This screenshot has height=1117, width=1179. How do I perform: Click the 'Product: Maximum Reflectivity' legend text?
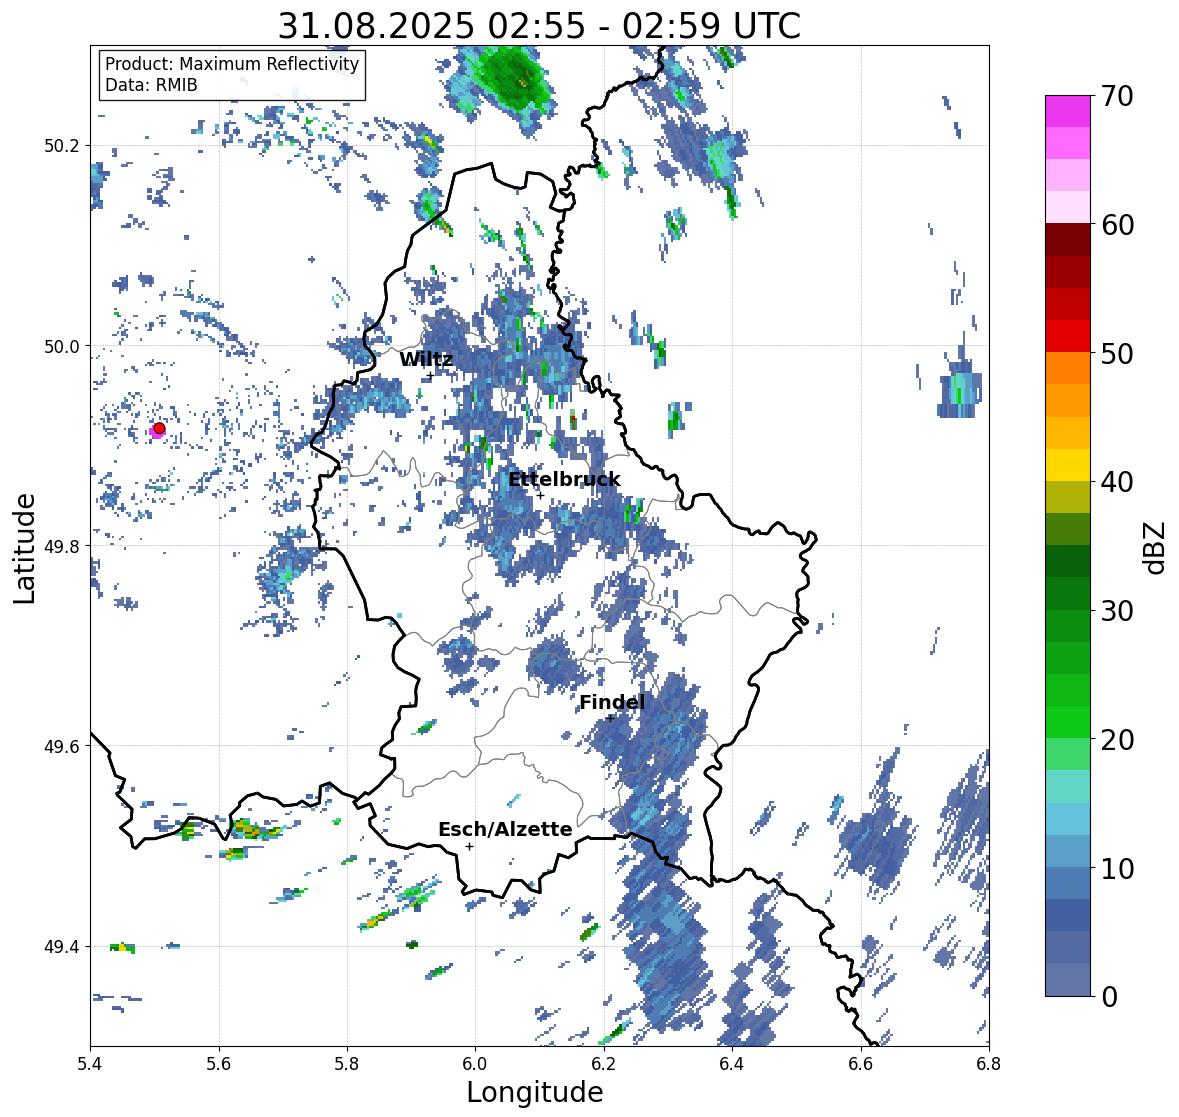tap(232, 64)
